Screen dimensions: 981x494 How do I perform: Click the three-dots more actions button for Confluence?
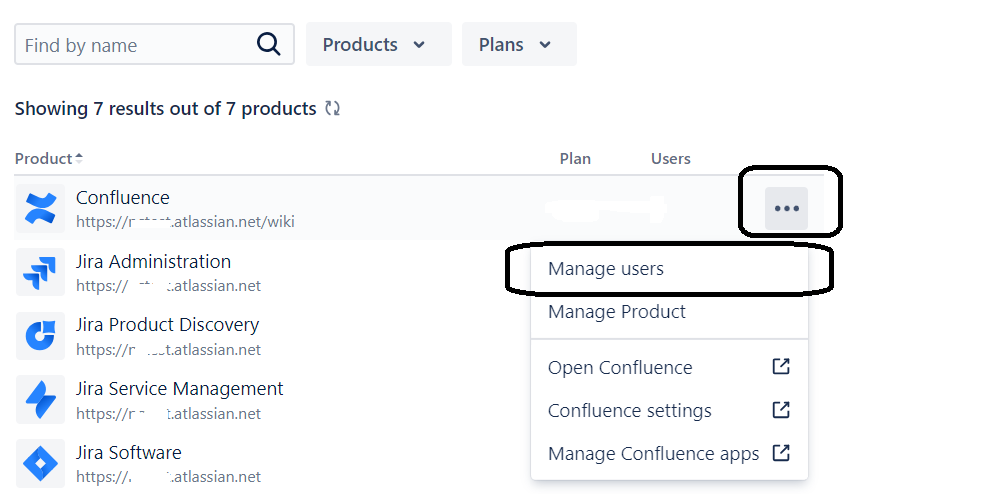pos(787,208)
